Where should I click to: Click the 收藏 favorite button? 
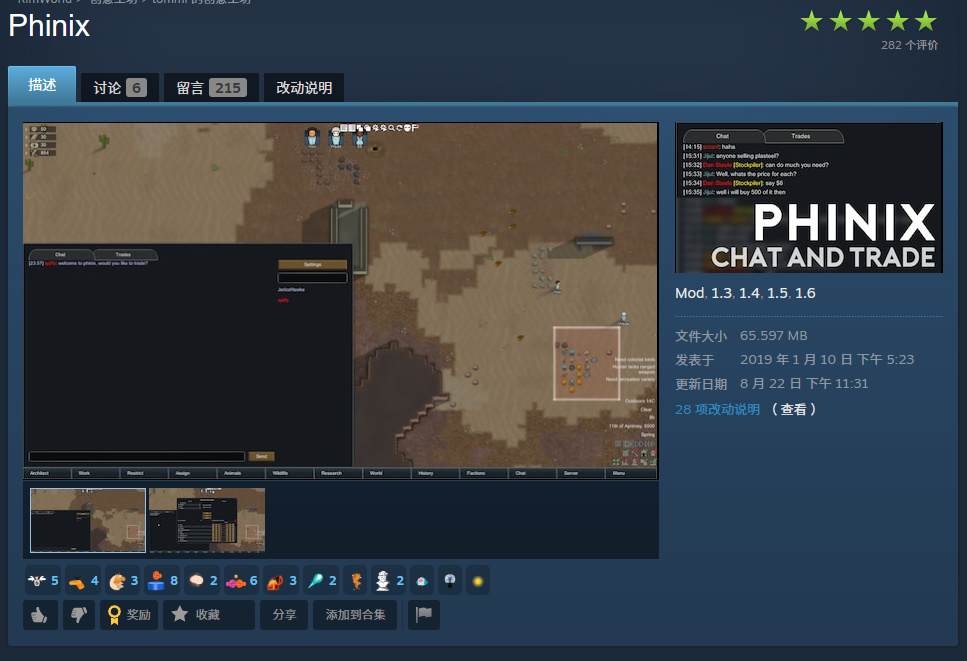point(208,615)
